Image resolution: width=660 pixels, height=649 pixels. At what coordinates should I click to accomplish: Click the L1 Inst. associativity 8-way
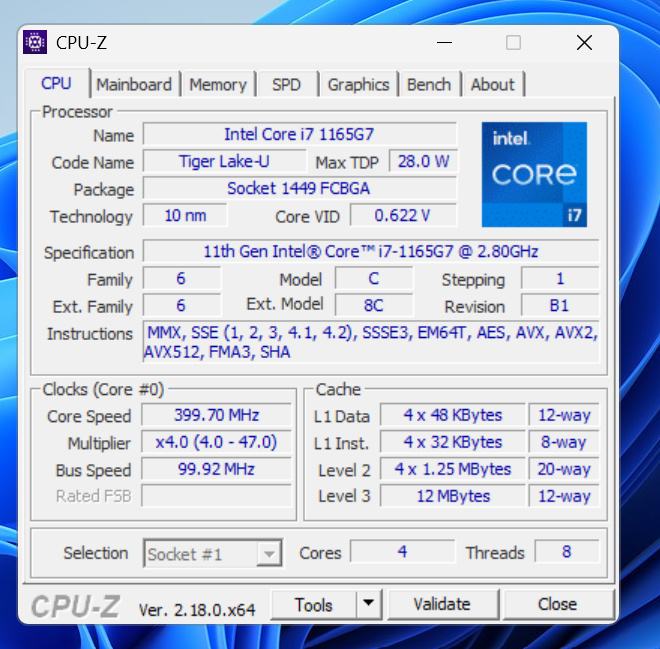(x=564, y=442)
